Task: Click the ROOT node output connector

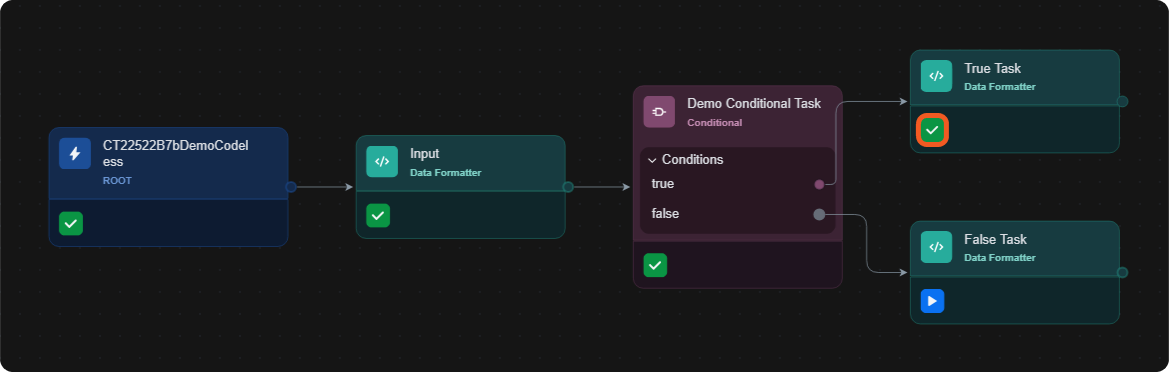Action: (291, 187)
